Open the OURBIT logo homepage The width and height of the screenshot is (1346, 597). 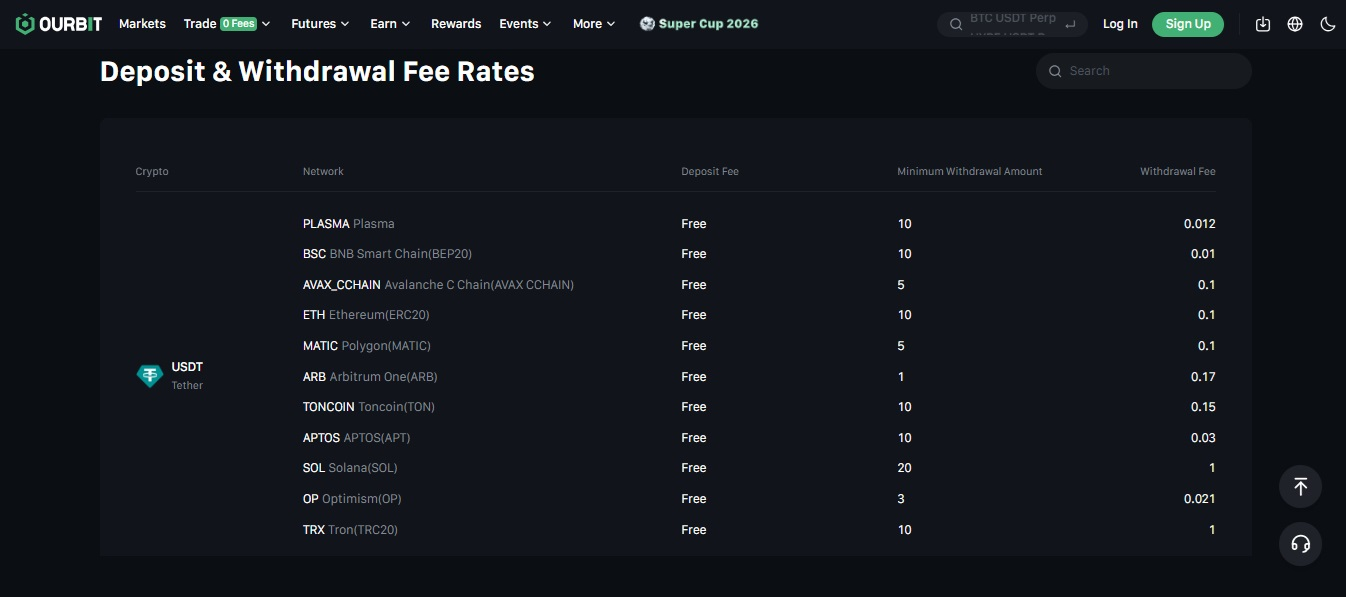[58, 24]
